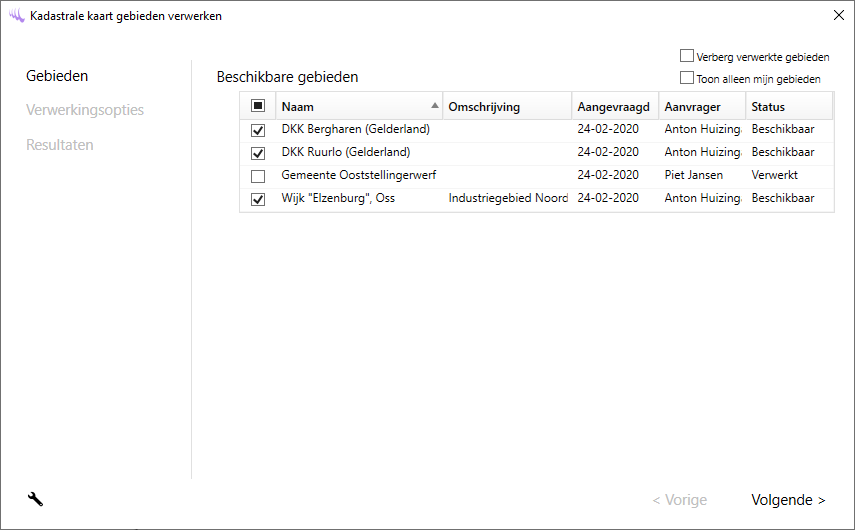Image resolution: width=855 pixels, height=530 pixels.
Task: Click the < Vorige button
Action: (x=679, y=500)
